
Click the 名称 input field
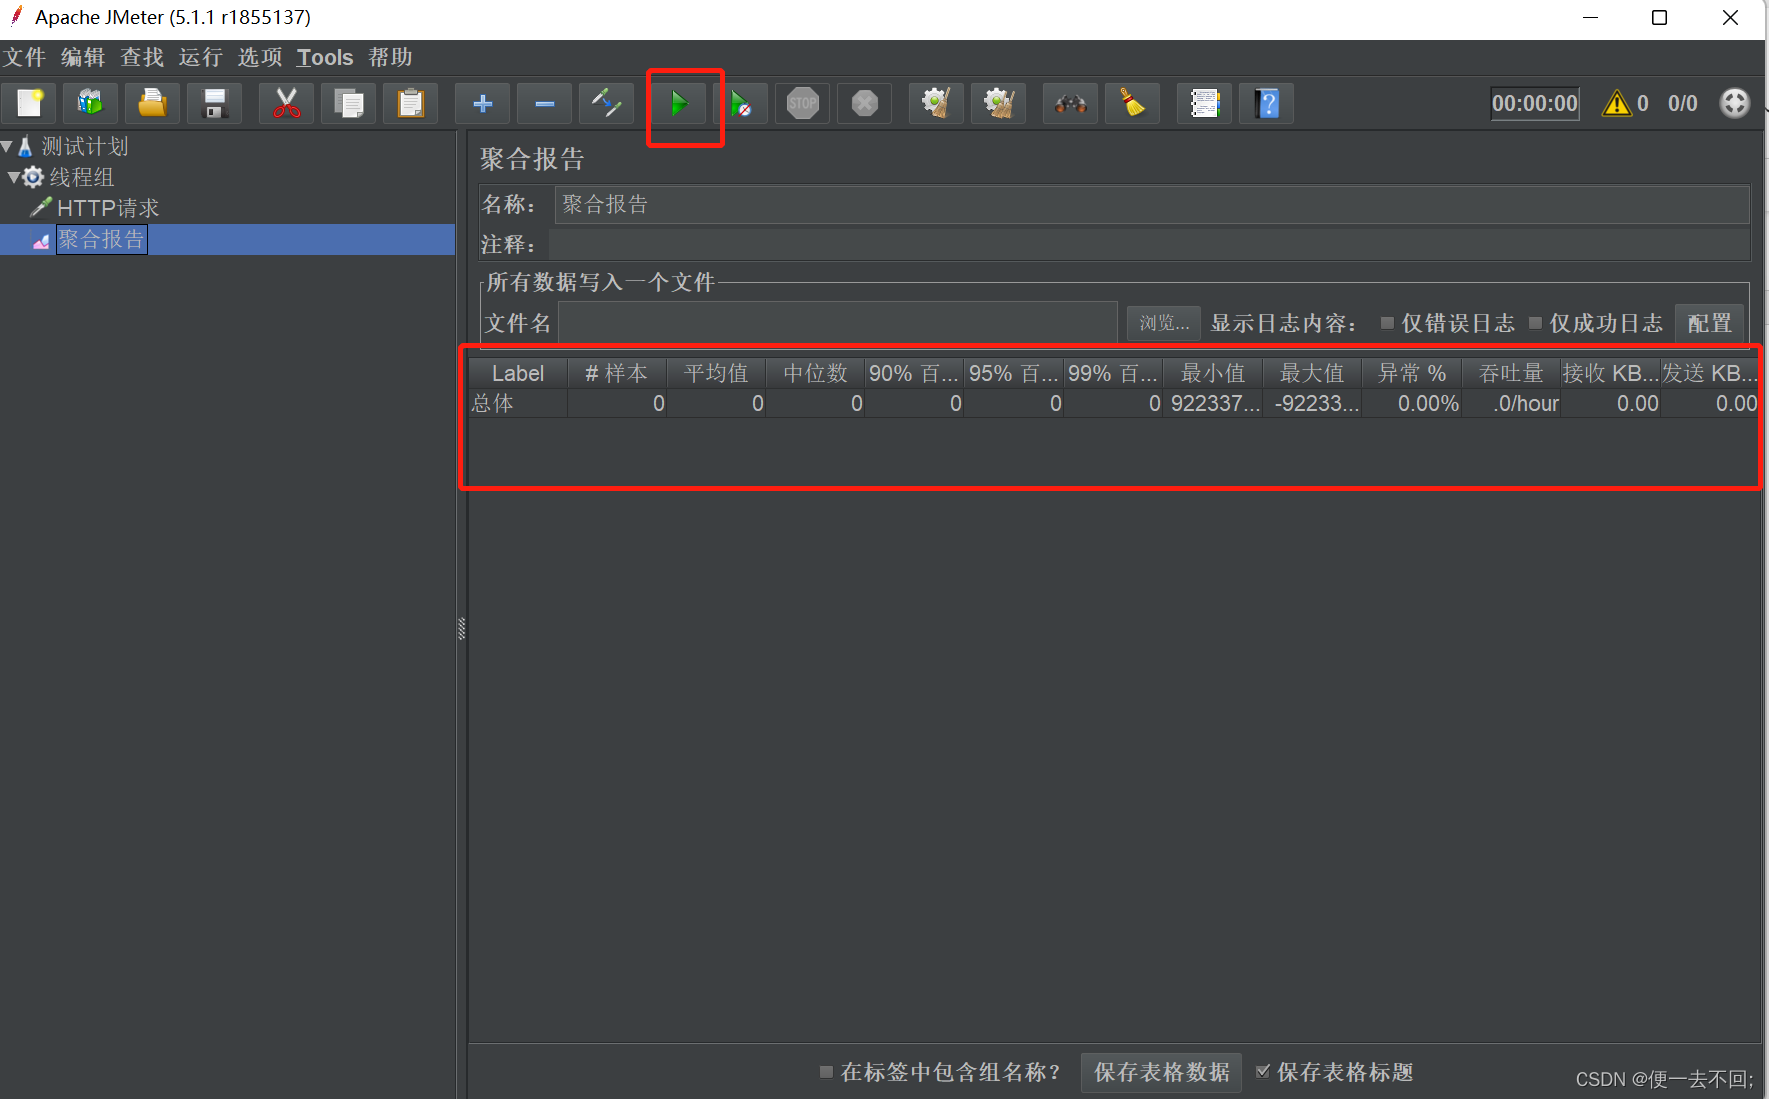(1152, 204)
